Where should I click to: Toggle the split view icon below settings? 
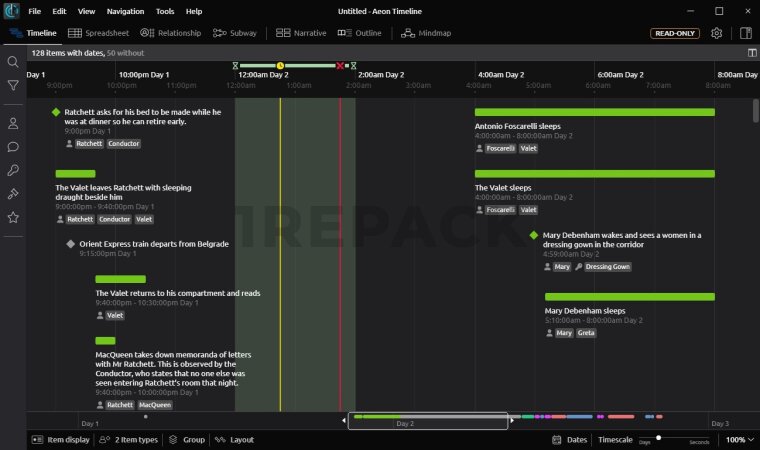click(x=752, y=52)
